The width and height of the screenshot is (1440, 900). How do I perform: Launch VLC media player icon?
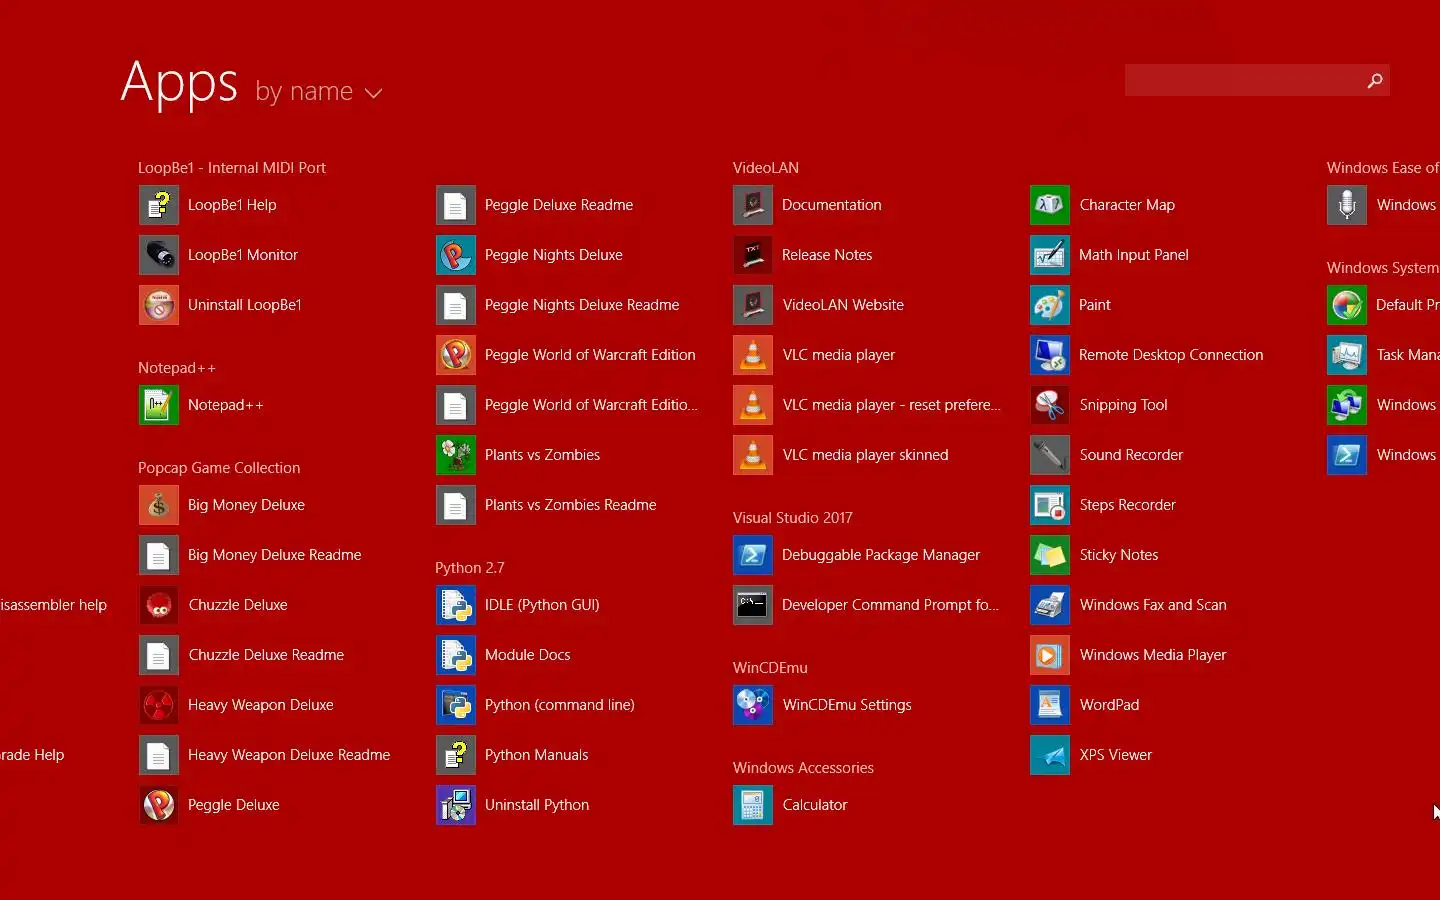click(x=752, y=355)
